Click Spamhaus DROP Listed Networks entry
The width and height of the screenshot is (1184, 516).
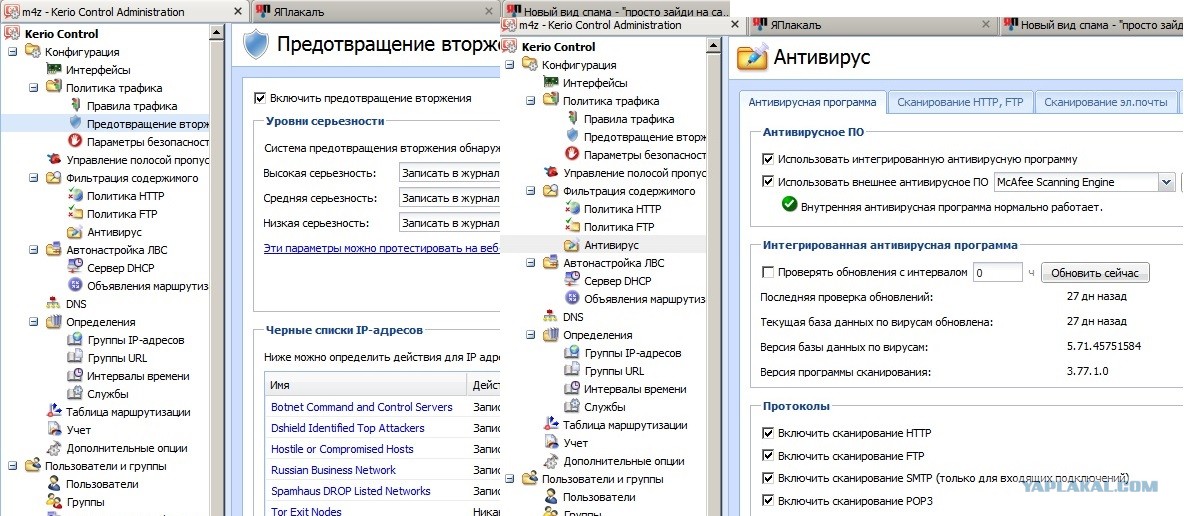coord(351,491)
